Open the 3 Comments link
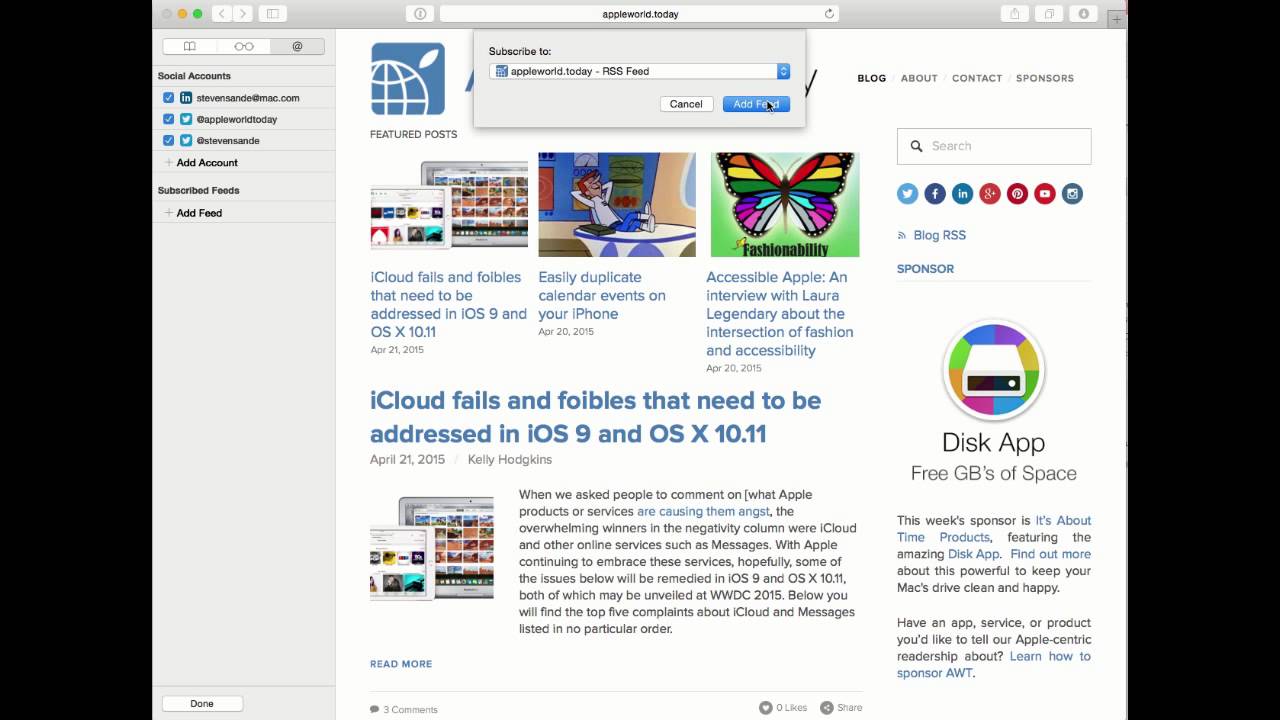1280x720 pixels. pyautogui.click(x=404, y=709)
